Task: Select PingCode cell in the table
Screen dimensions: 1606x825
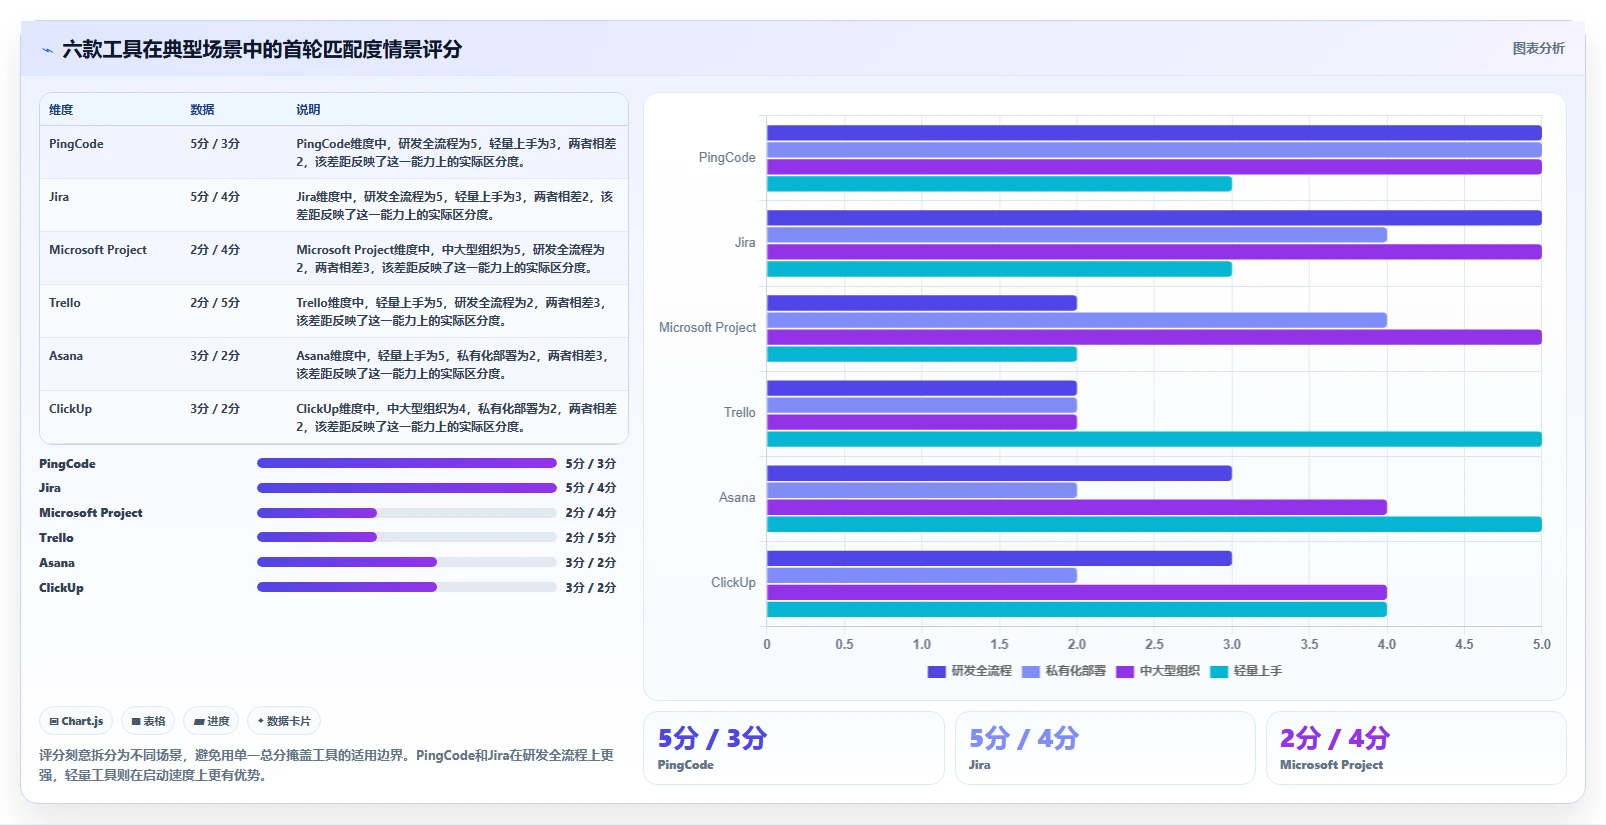Action: (x=76, y=144)
